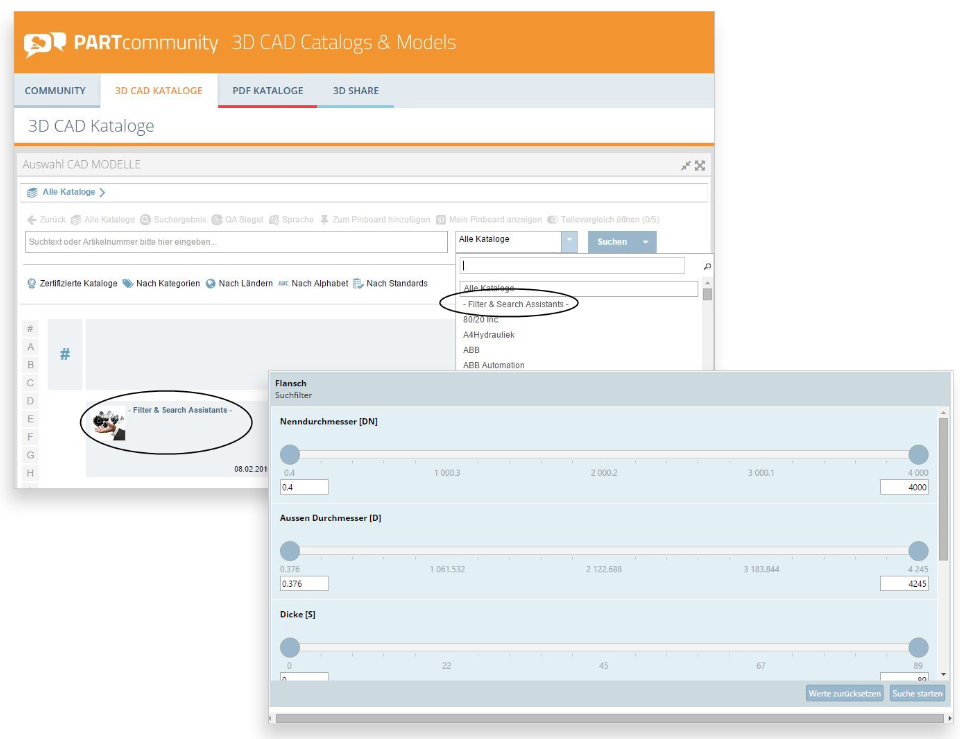
Task: Open the Alle Kataloge dropdown arrow
Action: point(569,241)
